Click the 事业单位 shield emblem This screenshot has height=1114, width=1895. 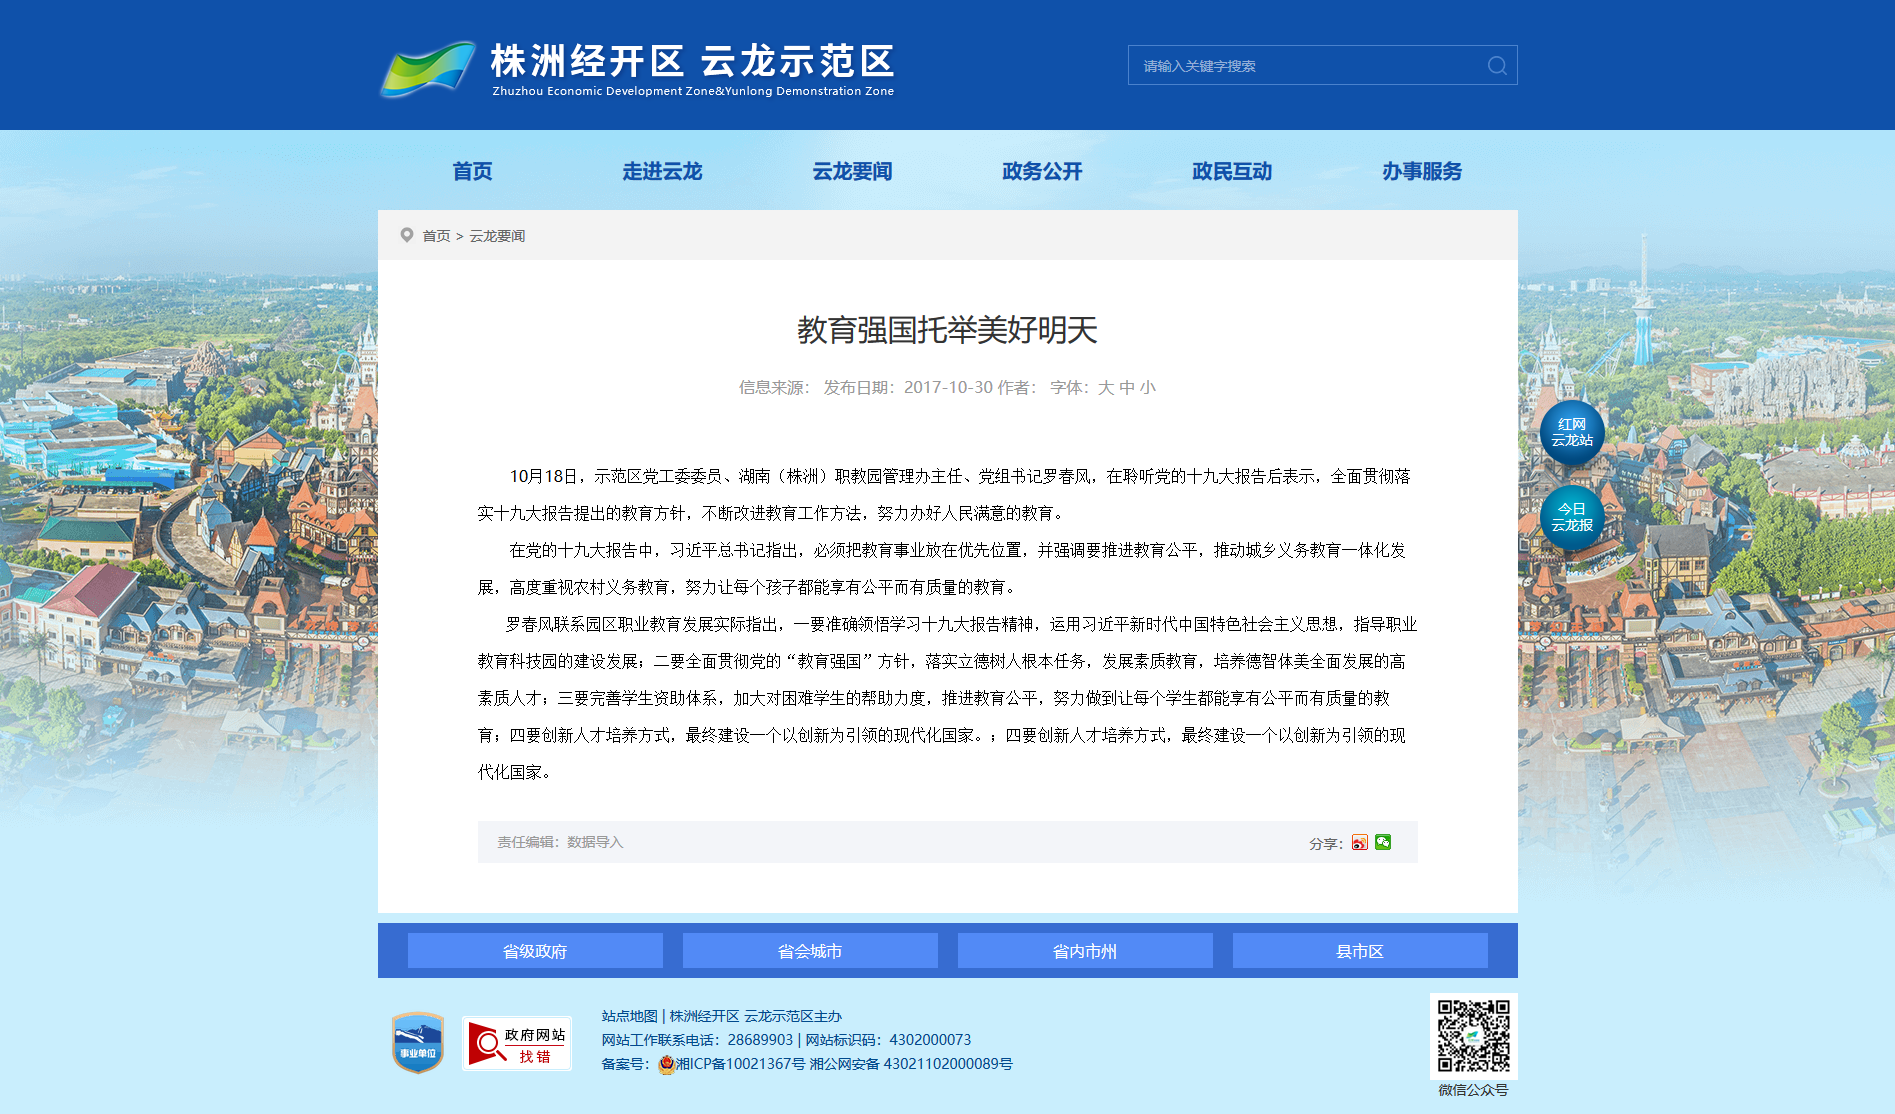click(418, 1043)
